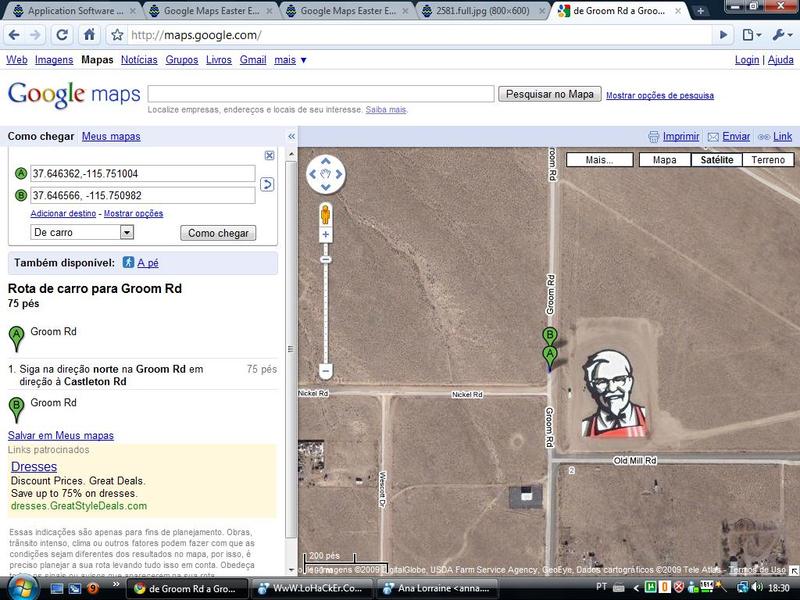
Task: Bookmark page with the star icon
Action: (x=117, y=35)
